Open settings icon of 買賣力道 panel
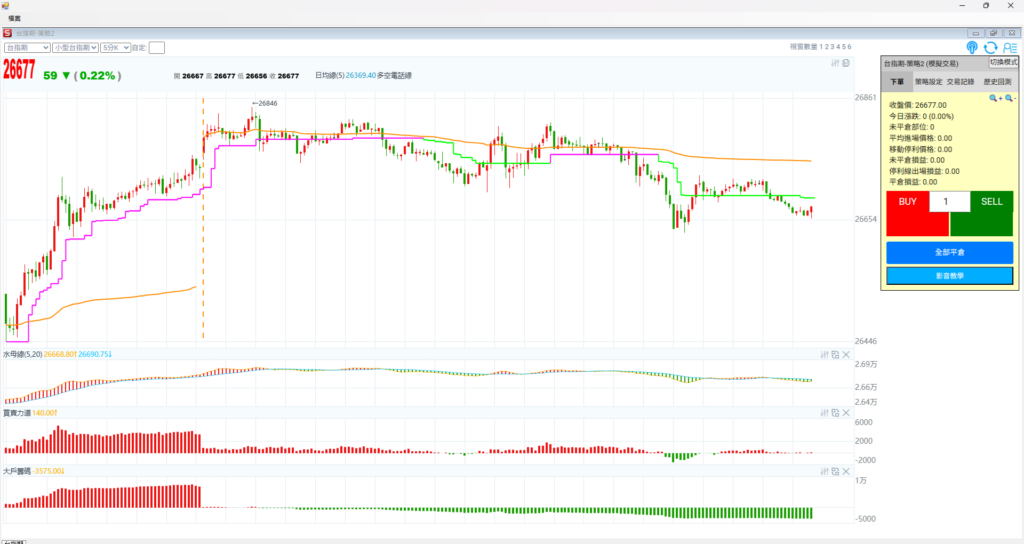 [824, 412]
